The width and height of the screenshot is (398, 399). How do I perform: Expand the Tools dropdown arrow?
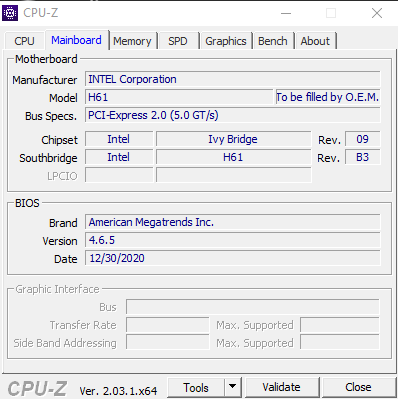click(x=233, y=387)
